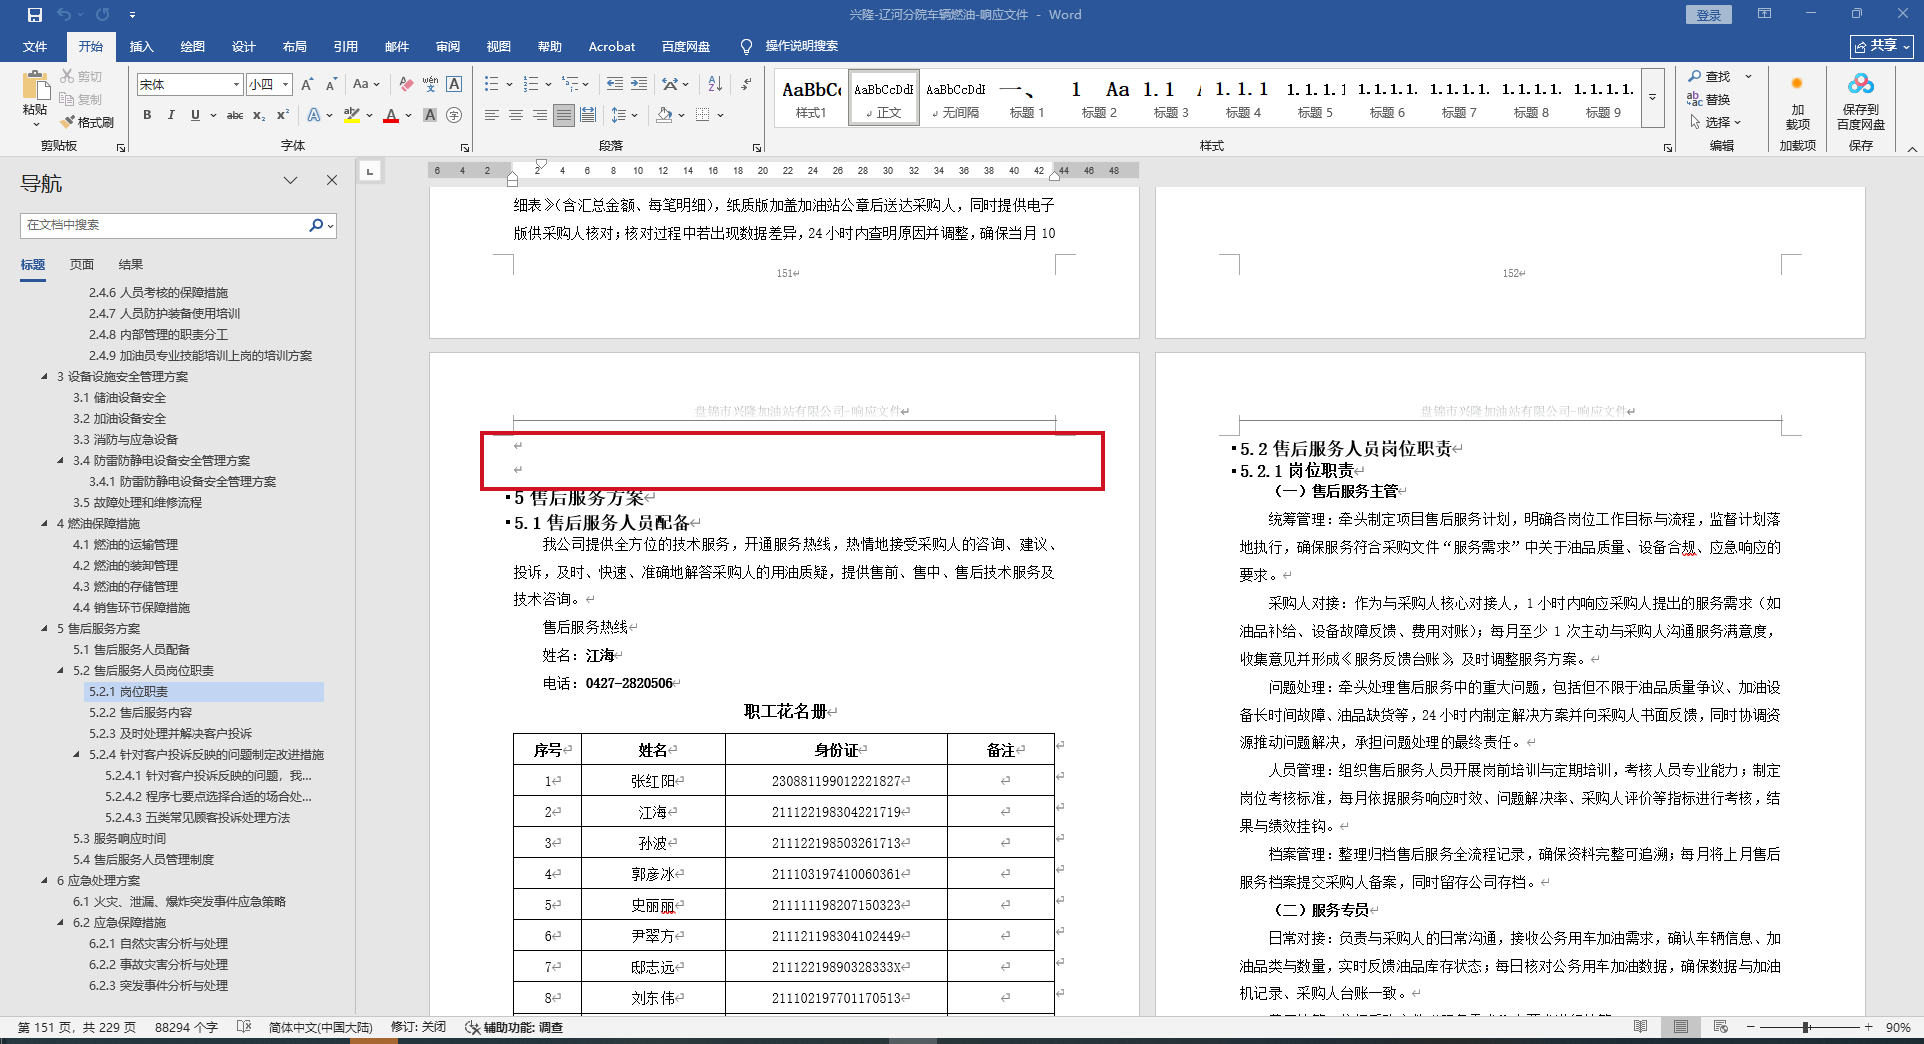
Task: Apply distributed alignment to the paragraph
Action: click(588, 115)
